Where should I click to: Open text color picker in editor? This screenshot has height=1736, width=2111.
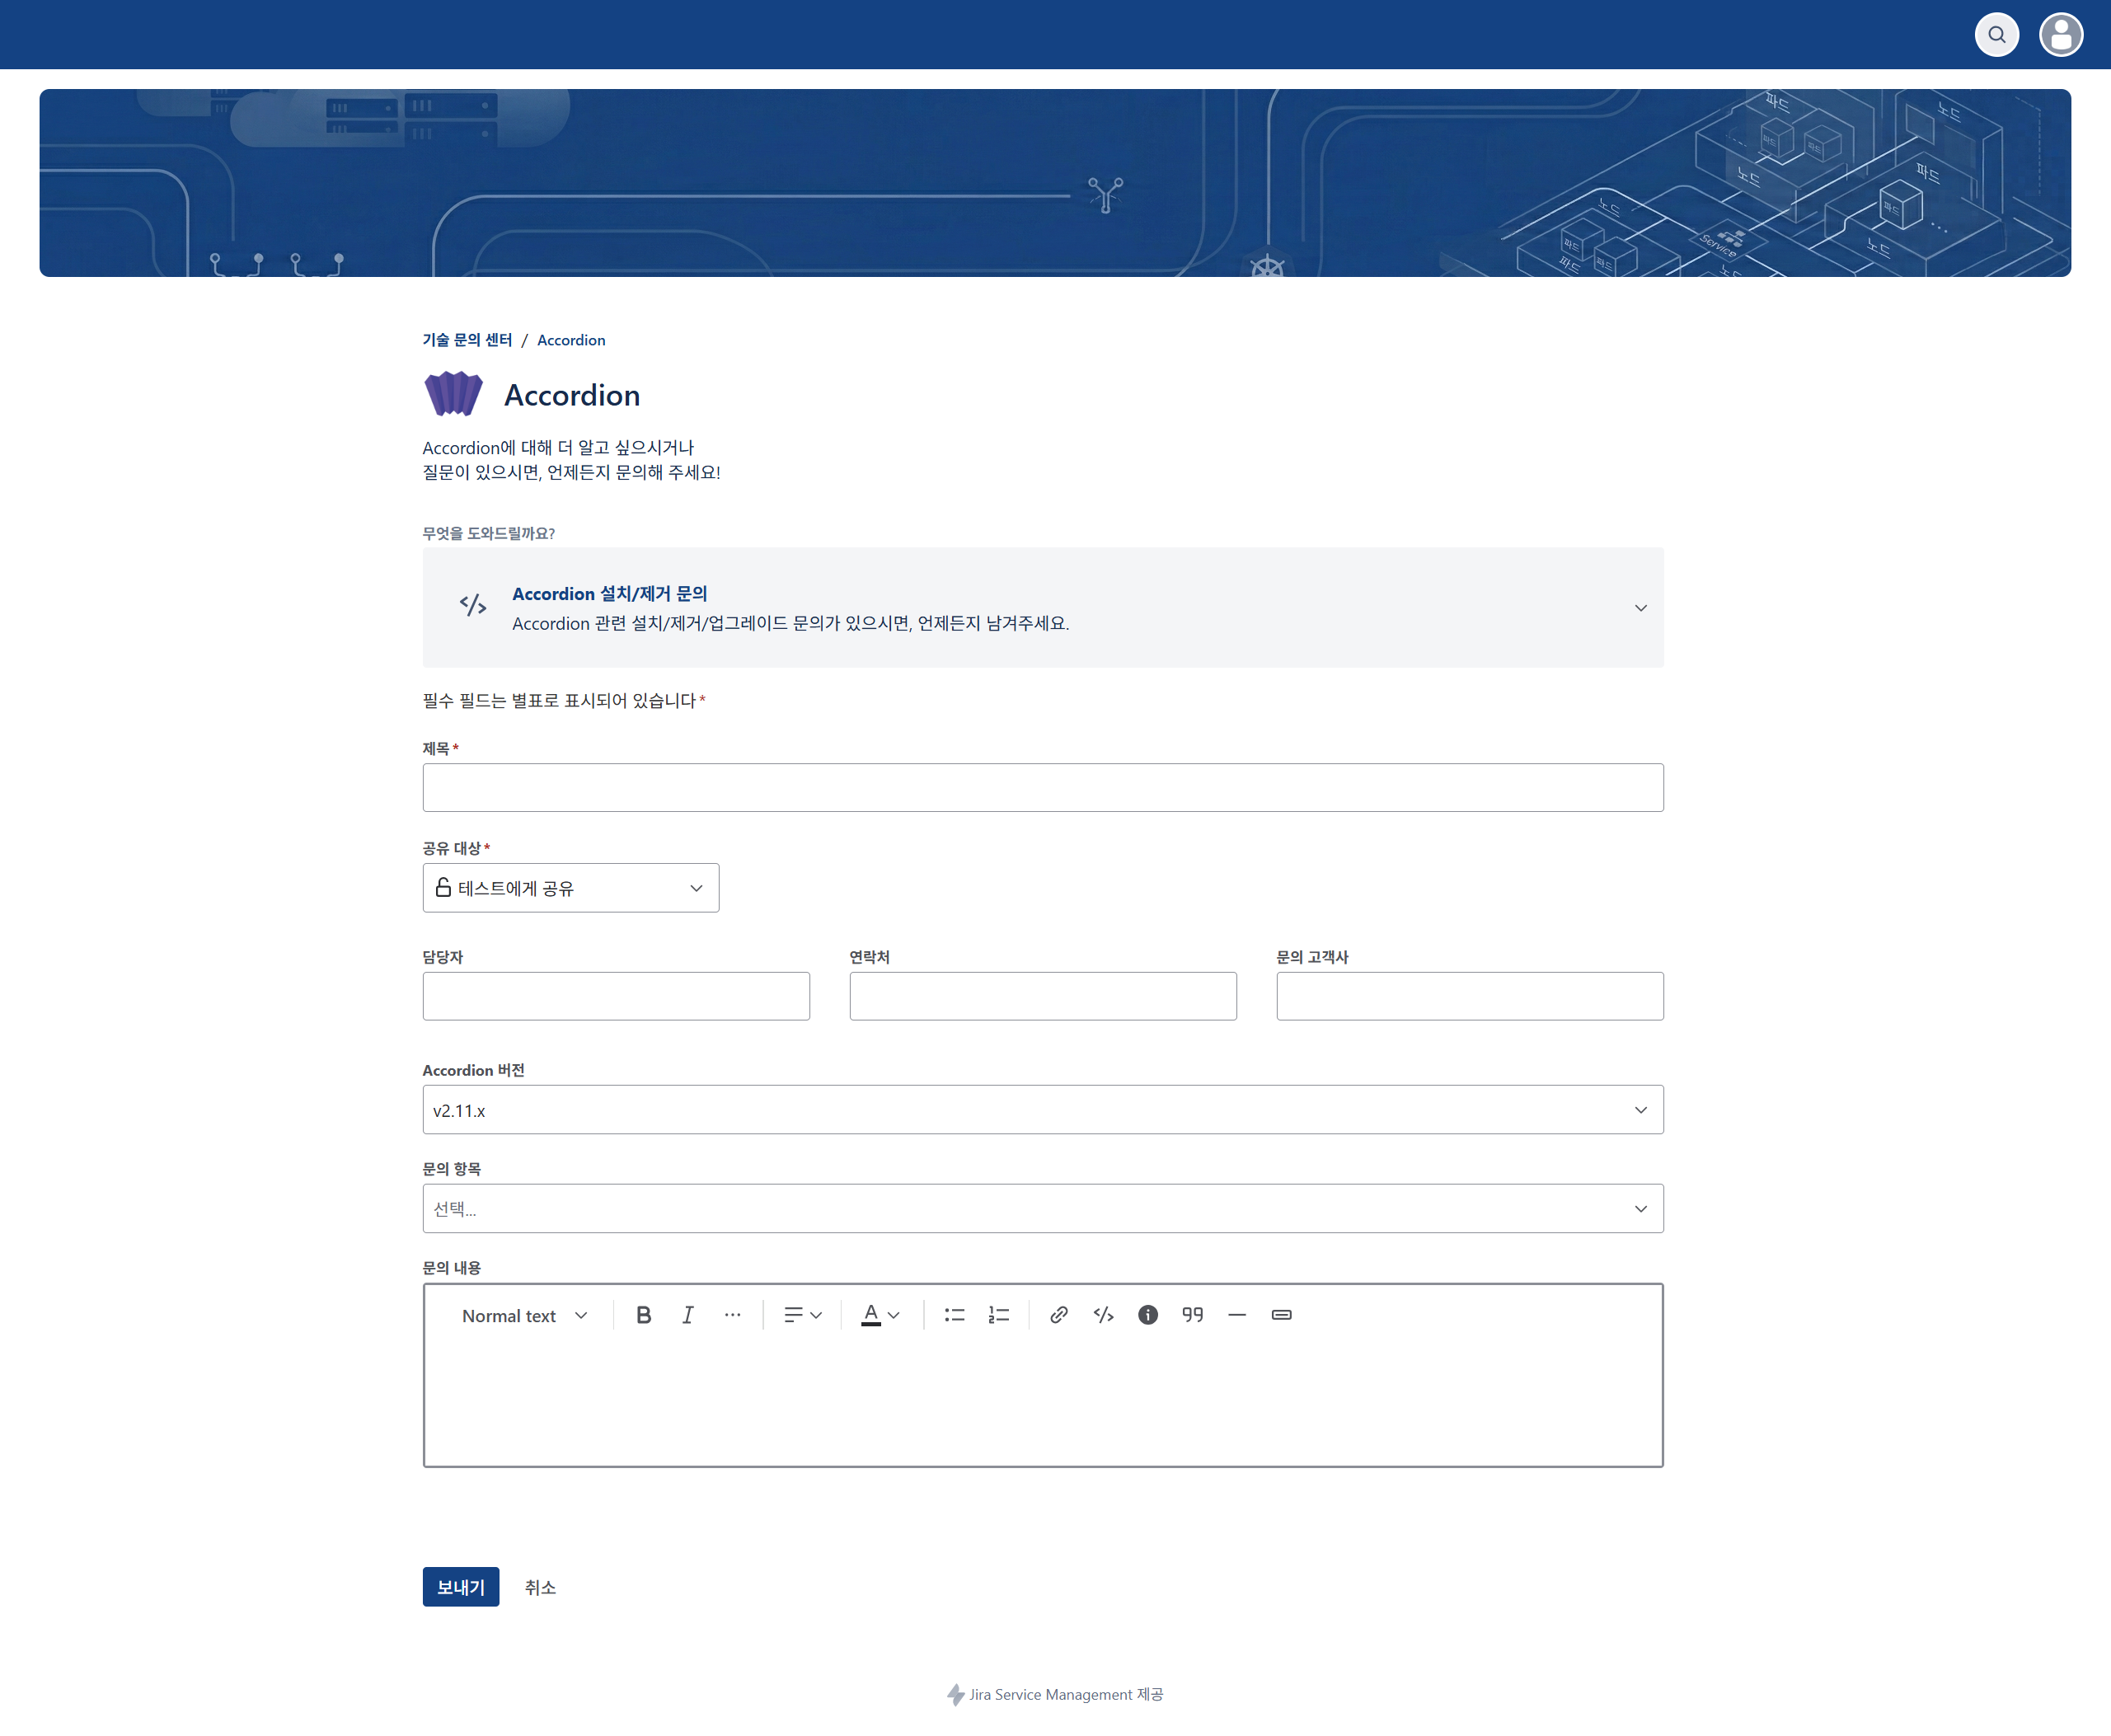pos(880,1315)
